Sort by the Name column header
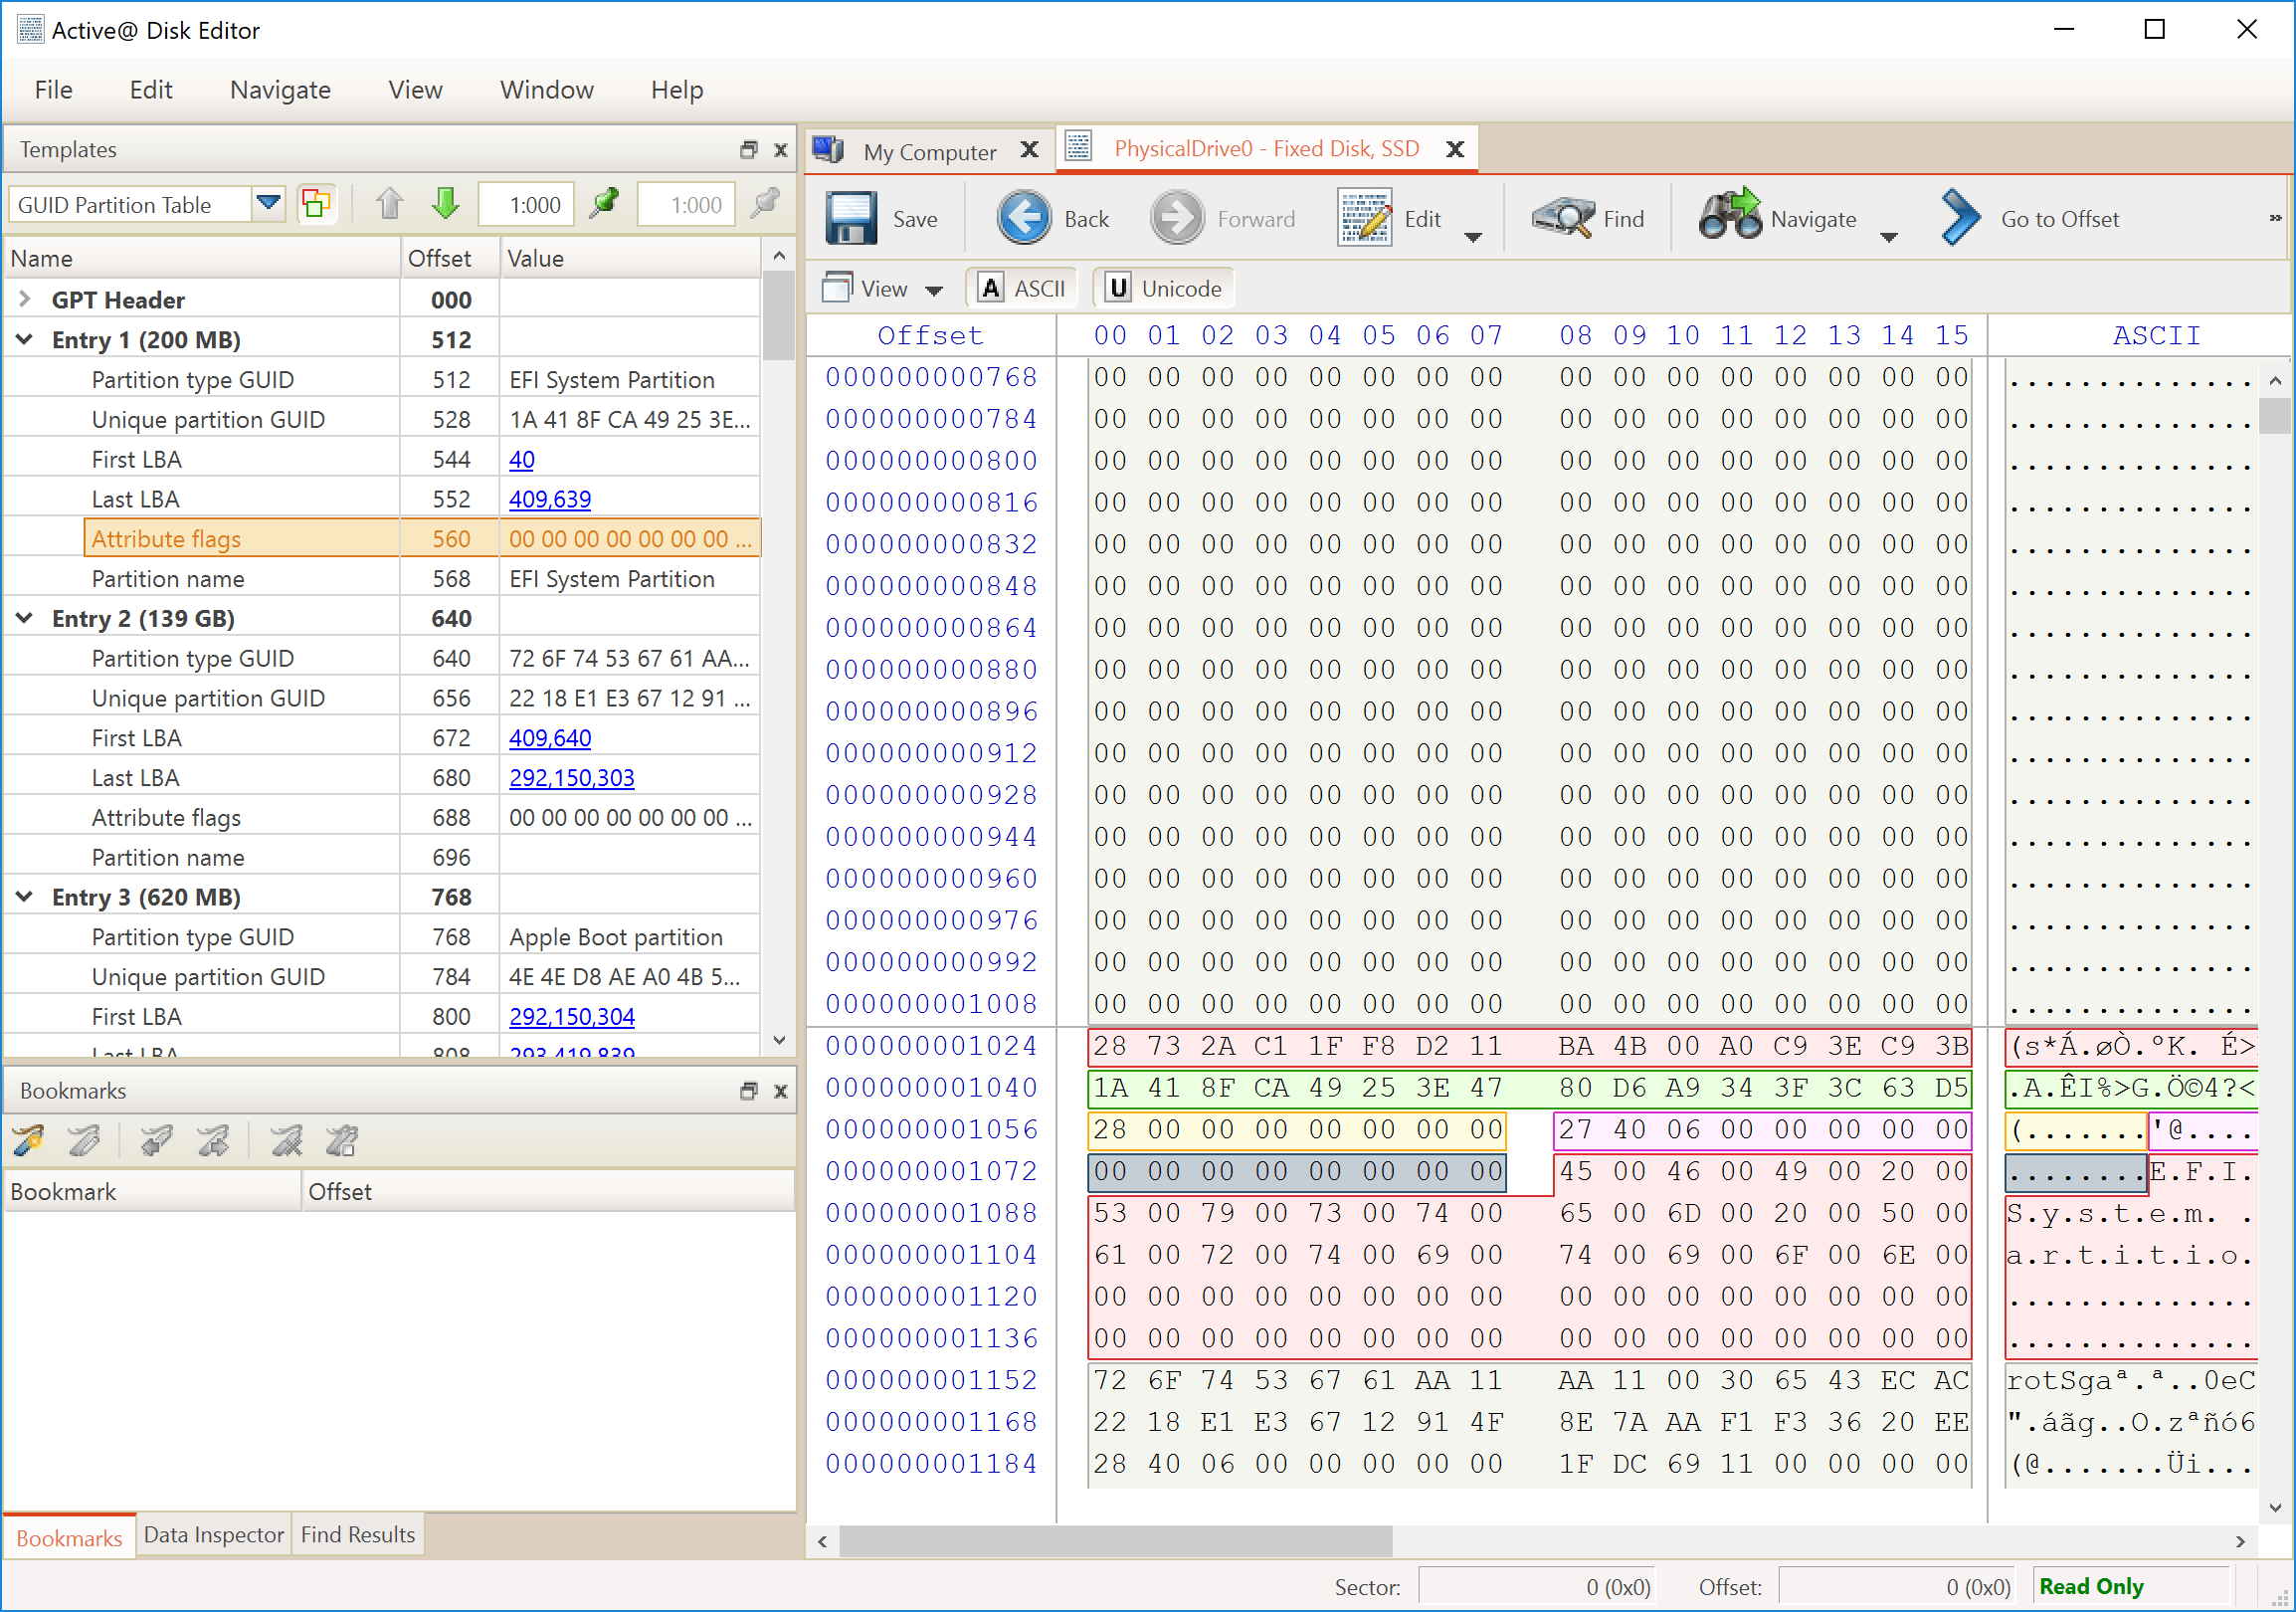Image resolution: width=2296 pixels, height=1612 pixels. pyautogui.click(x=202, y=258)
